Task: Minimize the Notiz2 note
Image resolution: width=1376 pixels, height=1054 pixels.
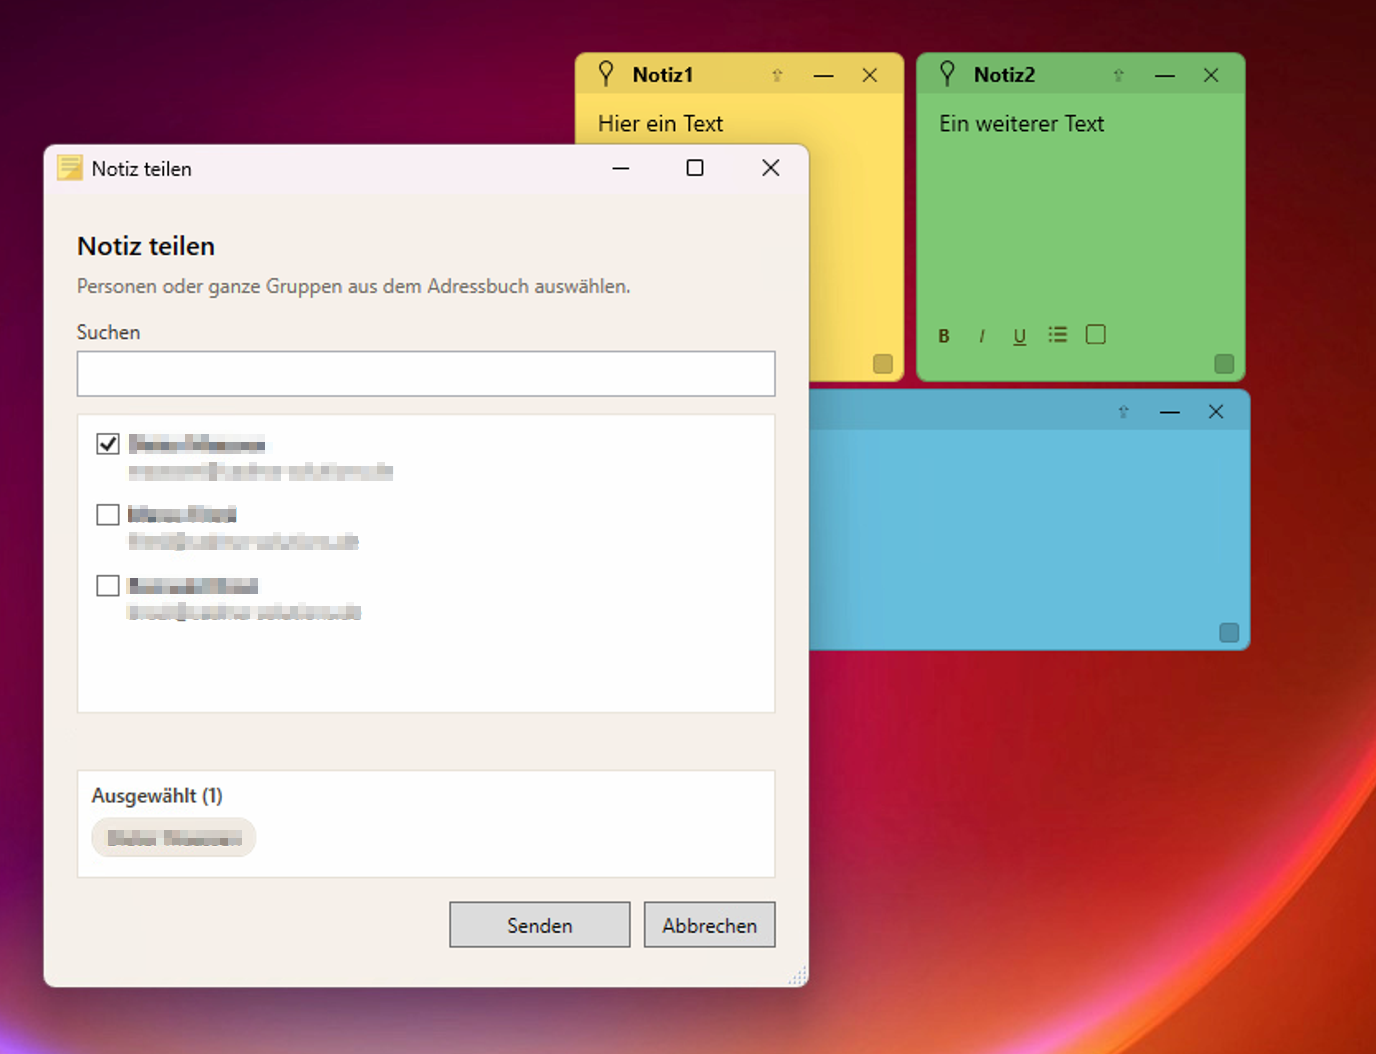Action: click(1165, 75)
